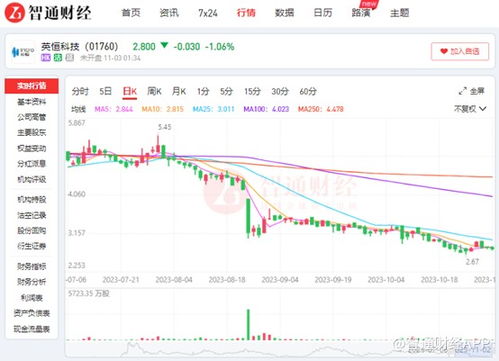Screen dimensions: 499x361
Task: Select the 分时 intraday chart tab
Action: click(x=80, y=91)
